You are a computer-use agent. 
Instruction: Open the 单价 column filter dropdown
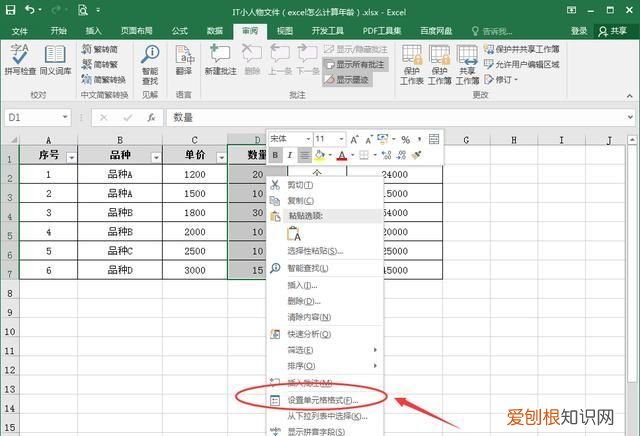[x=221, y=158]
